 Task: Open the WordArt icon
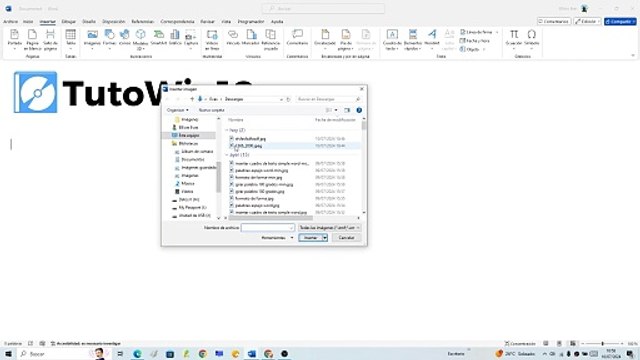pos(432,35)
